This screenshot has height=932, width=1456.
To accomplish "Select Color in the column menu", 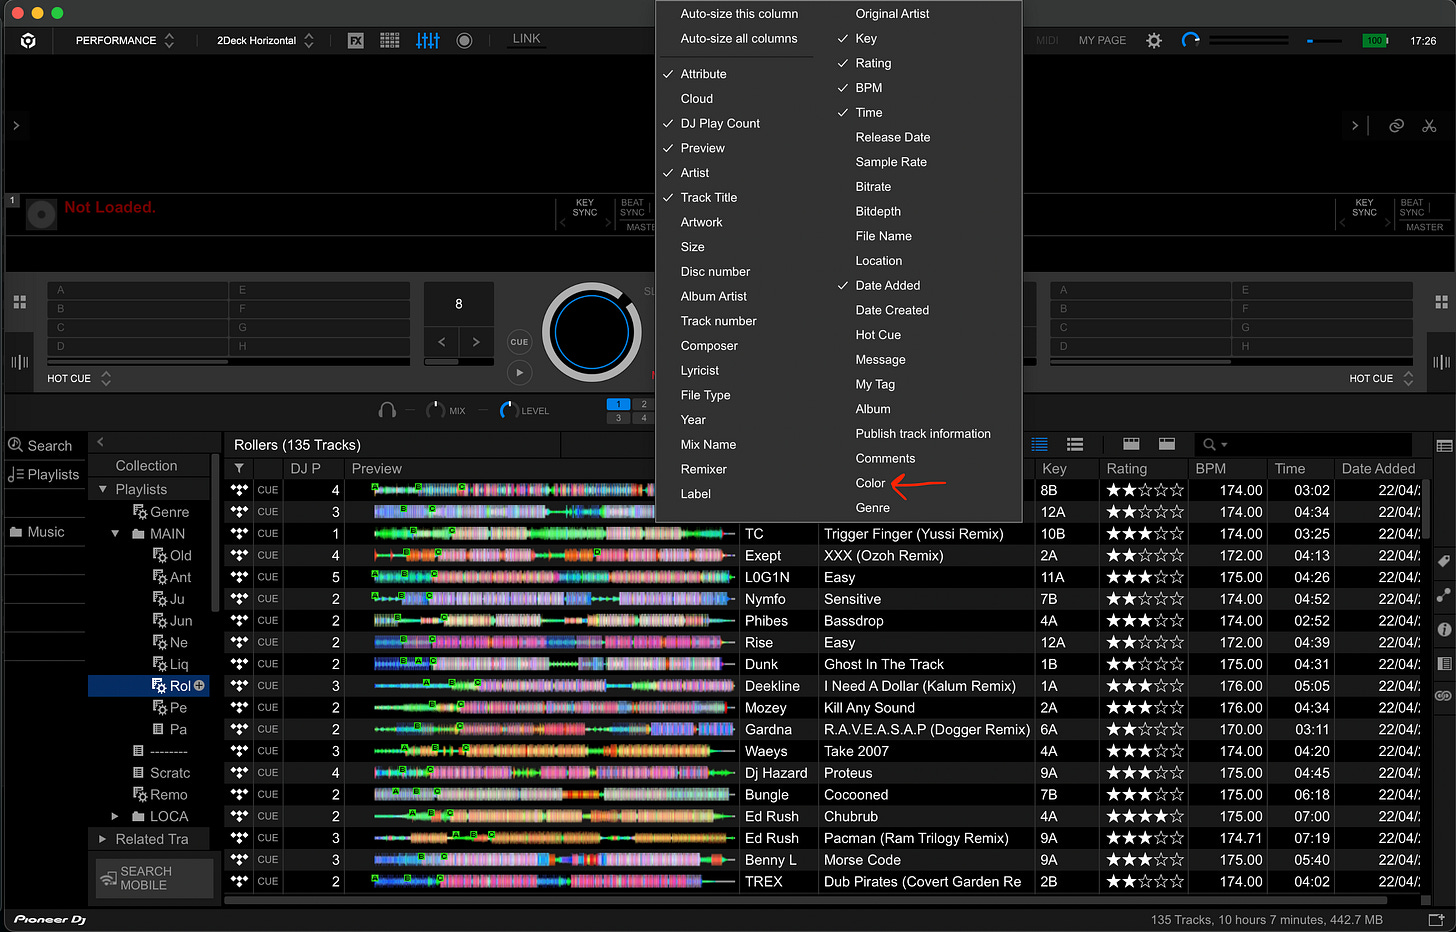I will pos(870,483).
